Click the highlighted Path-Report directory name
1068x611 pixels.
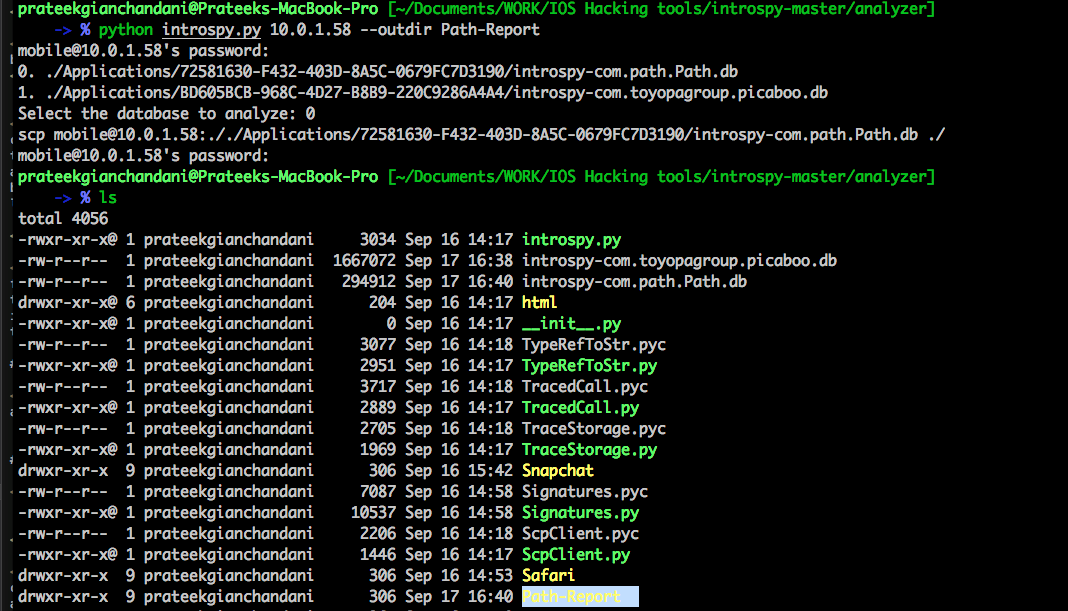(x=571, y=597)
